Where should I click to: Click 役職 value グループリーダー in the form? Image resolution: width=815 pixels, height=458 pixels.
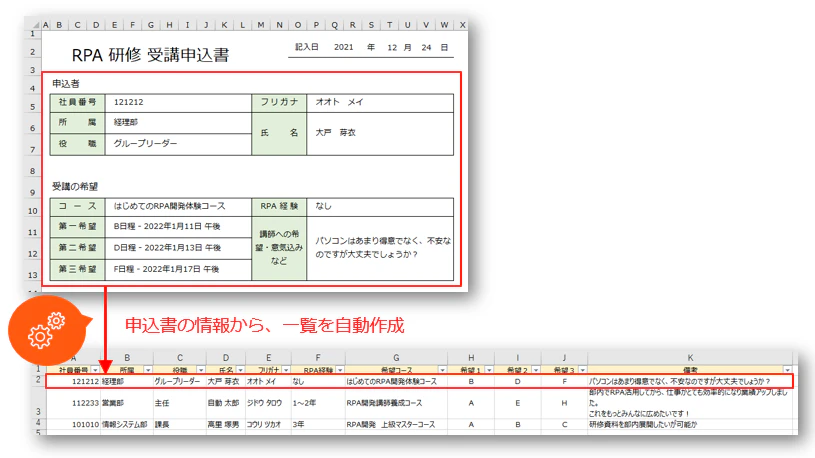point(146,143)
